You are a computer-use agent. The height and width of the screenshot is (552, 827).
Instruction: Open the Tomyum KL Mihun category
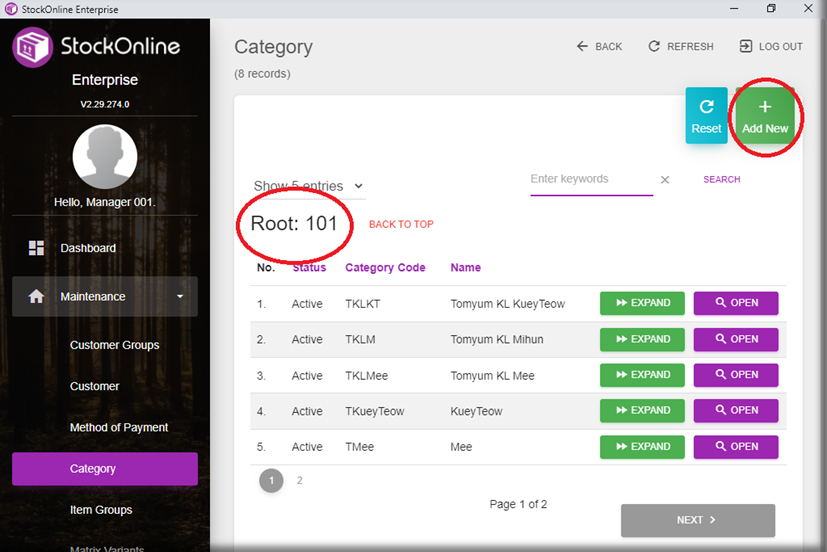pos(735,339)
